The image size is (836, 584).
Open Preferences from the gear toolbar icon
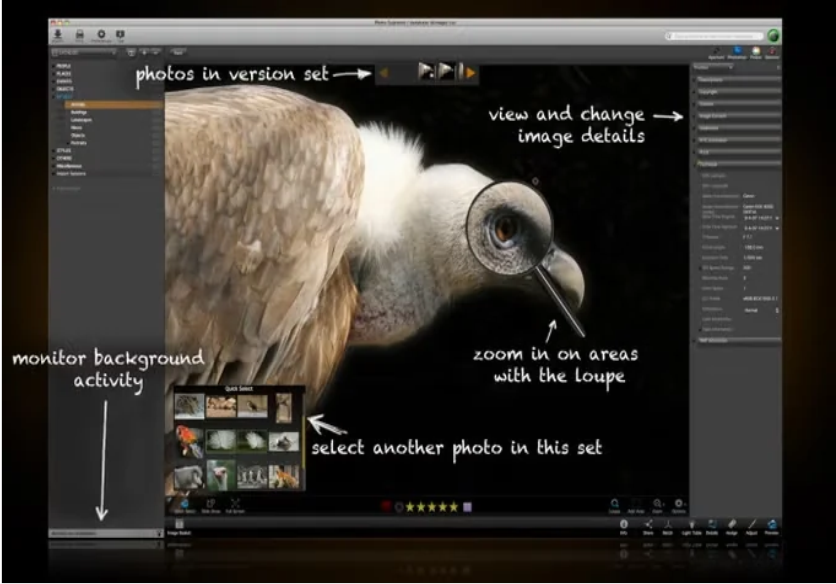101,35
